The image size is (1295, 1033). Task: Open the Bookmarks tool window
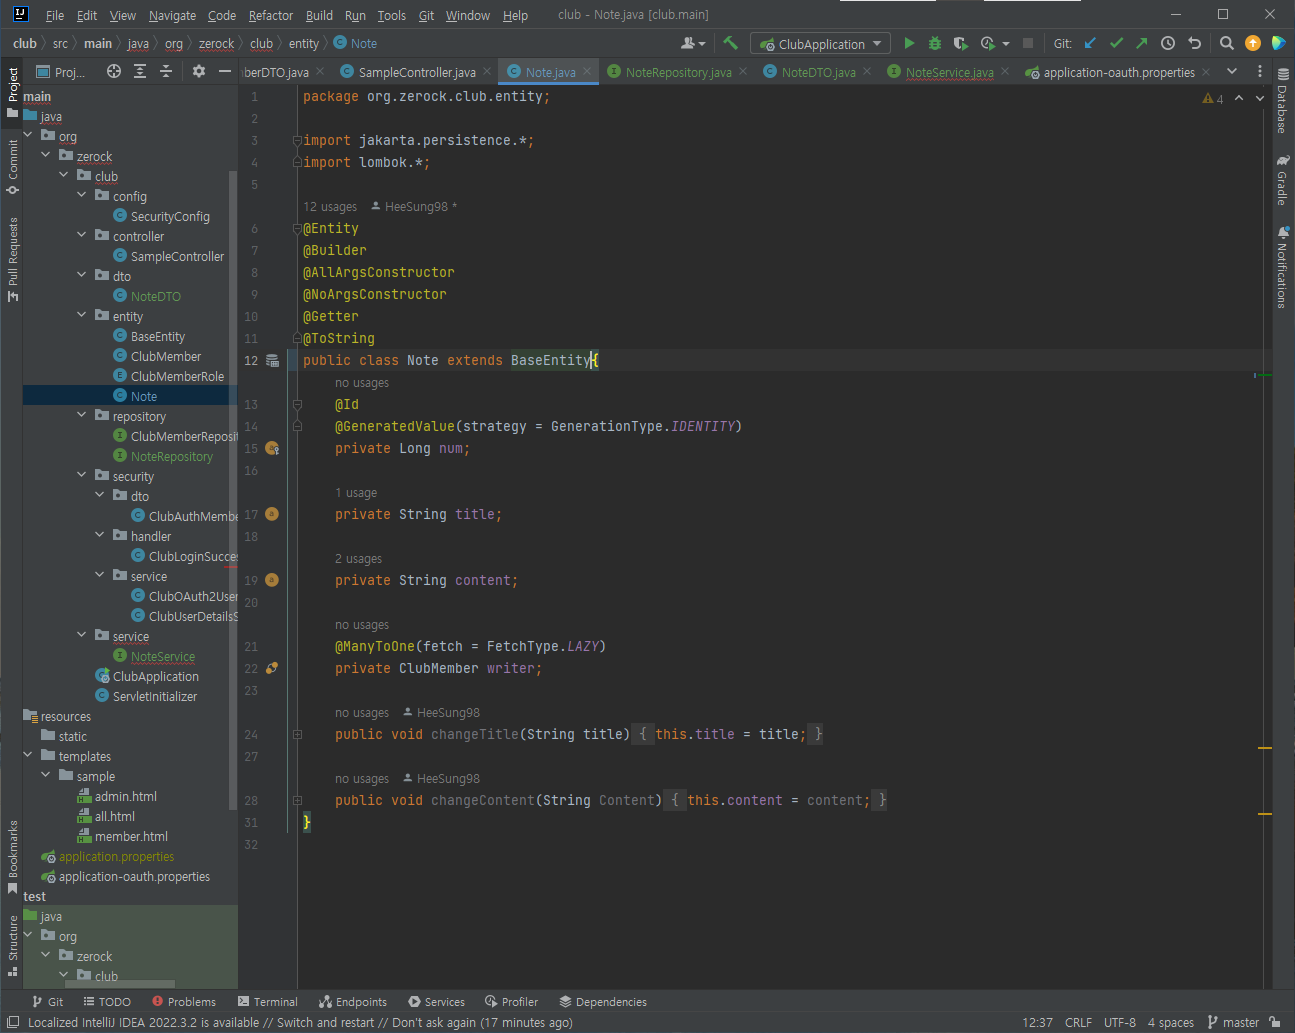coord(12,857)
